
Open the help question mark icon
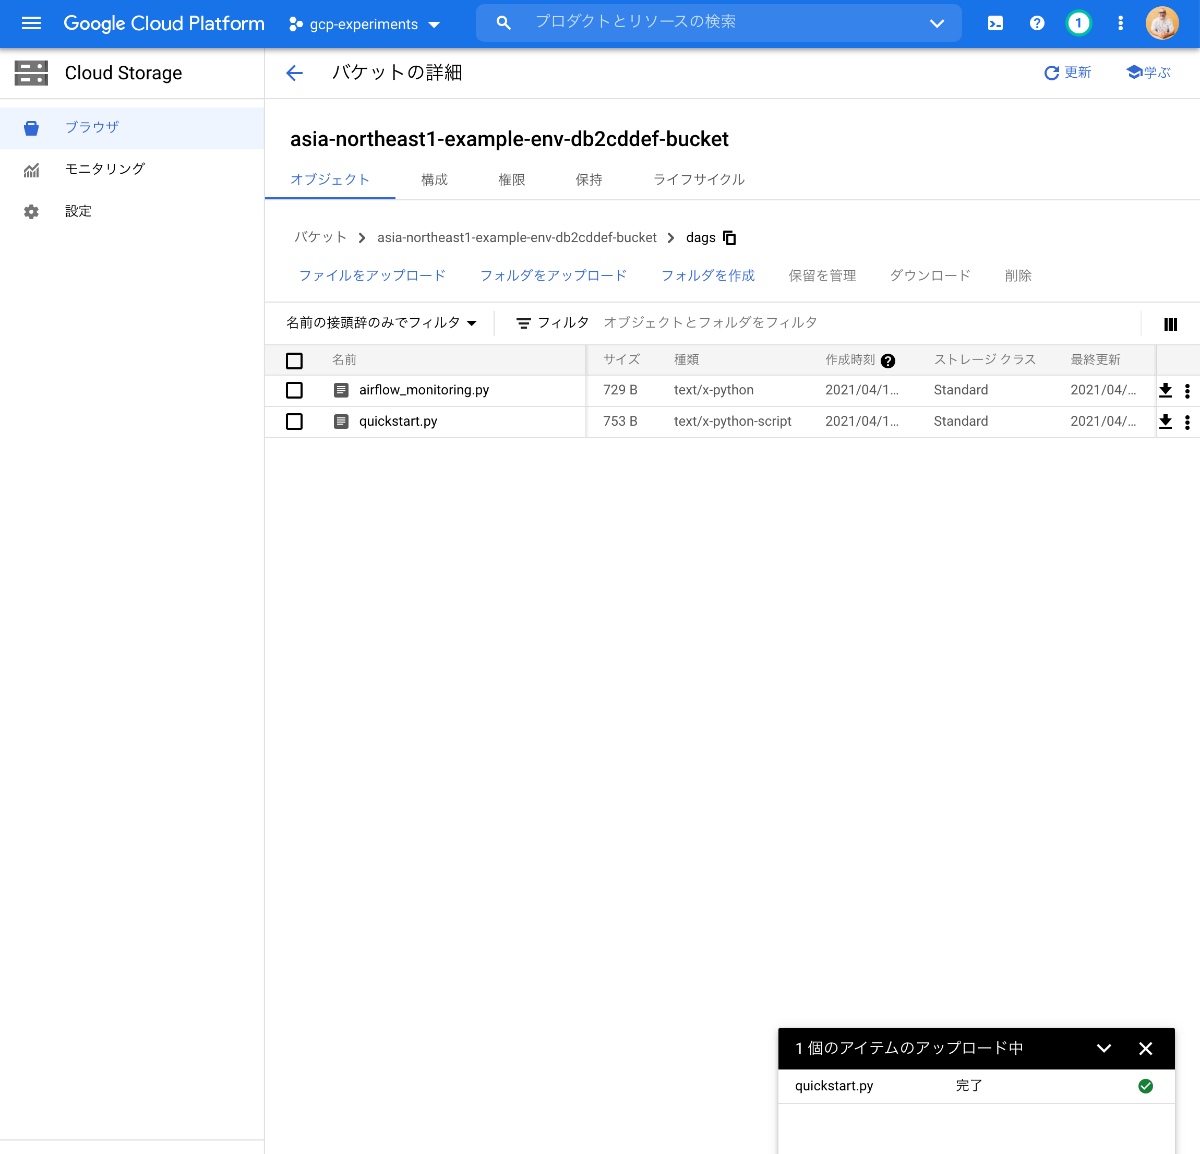point(1037,23)
